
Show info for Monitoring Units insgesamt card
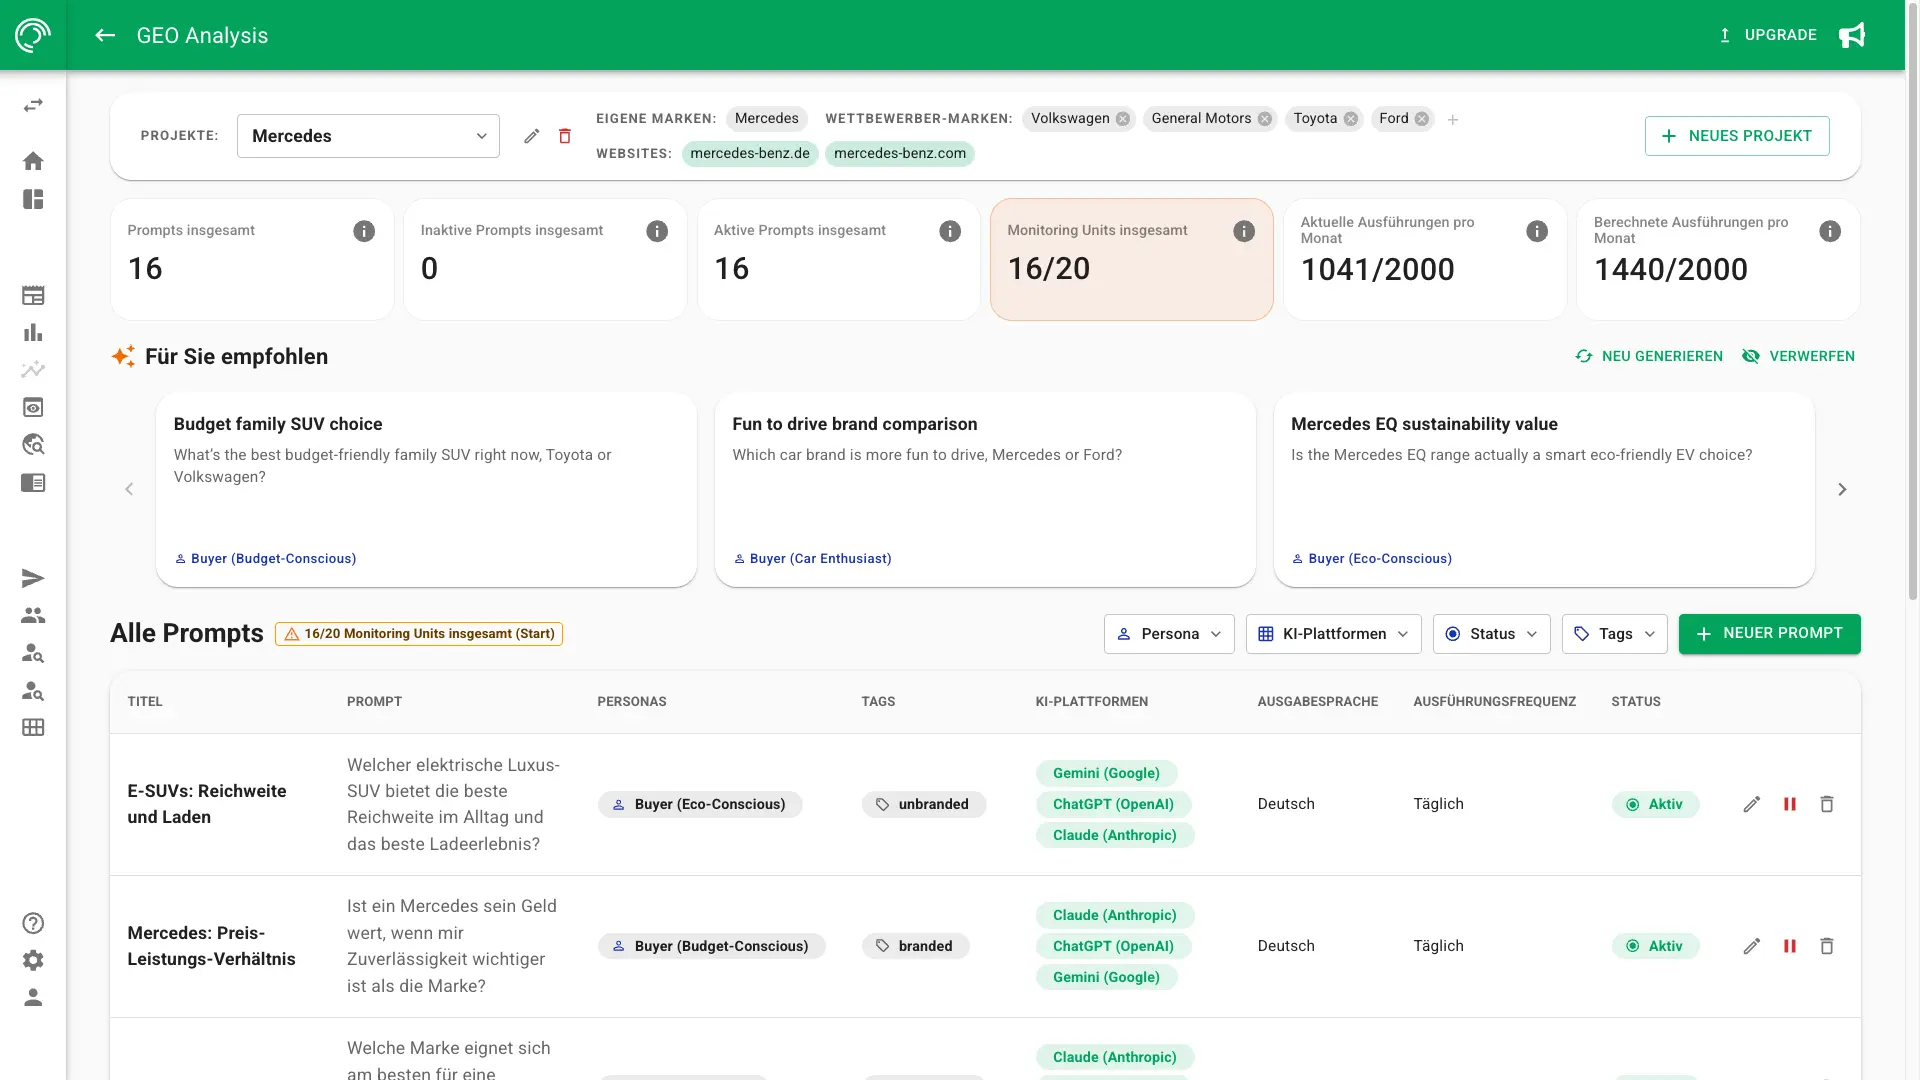tap(1244, 231)
